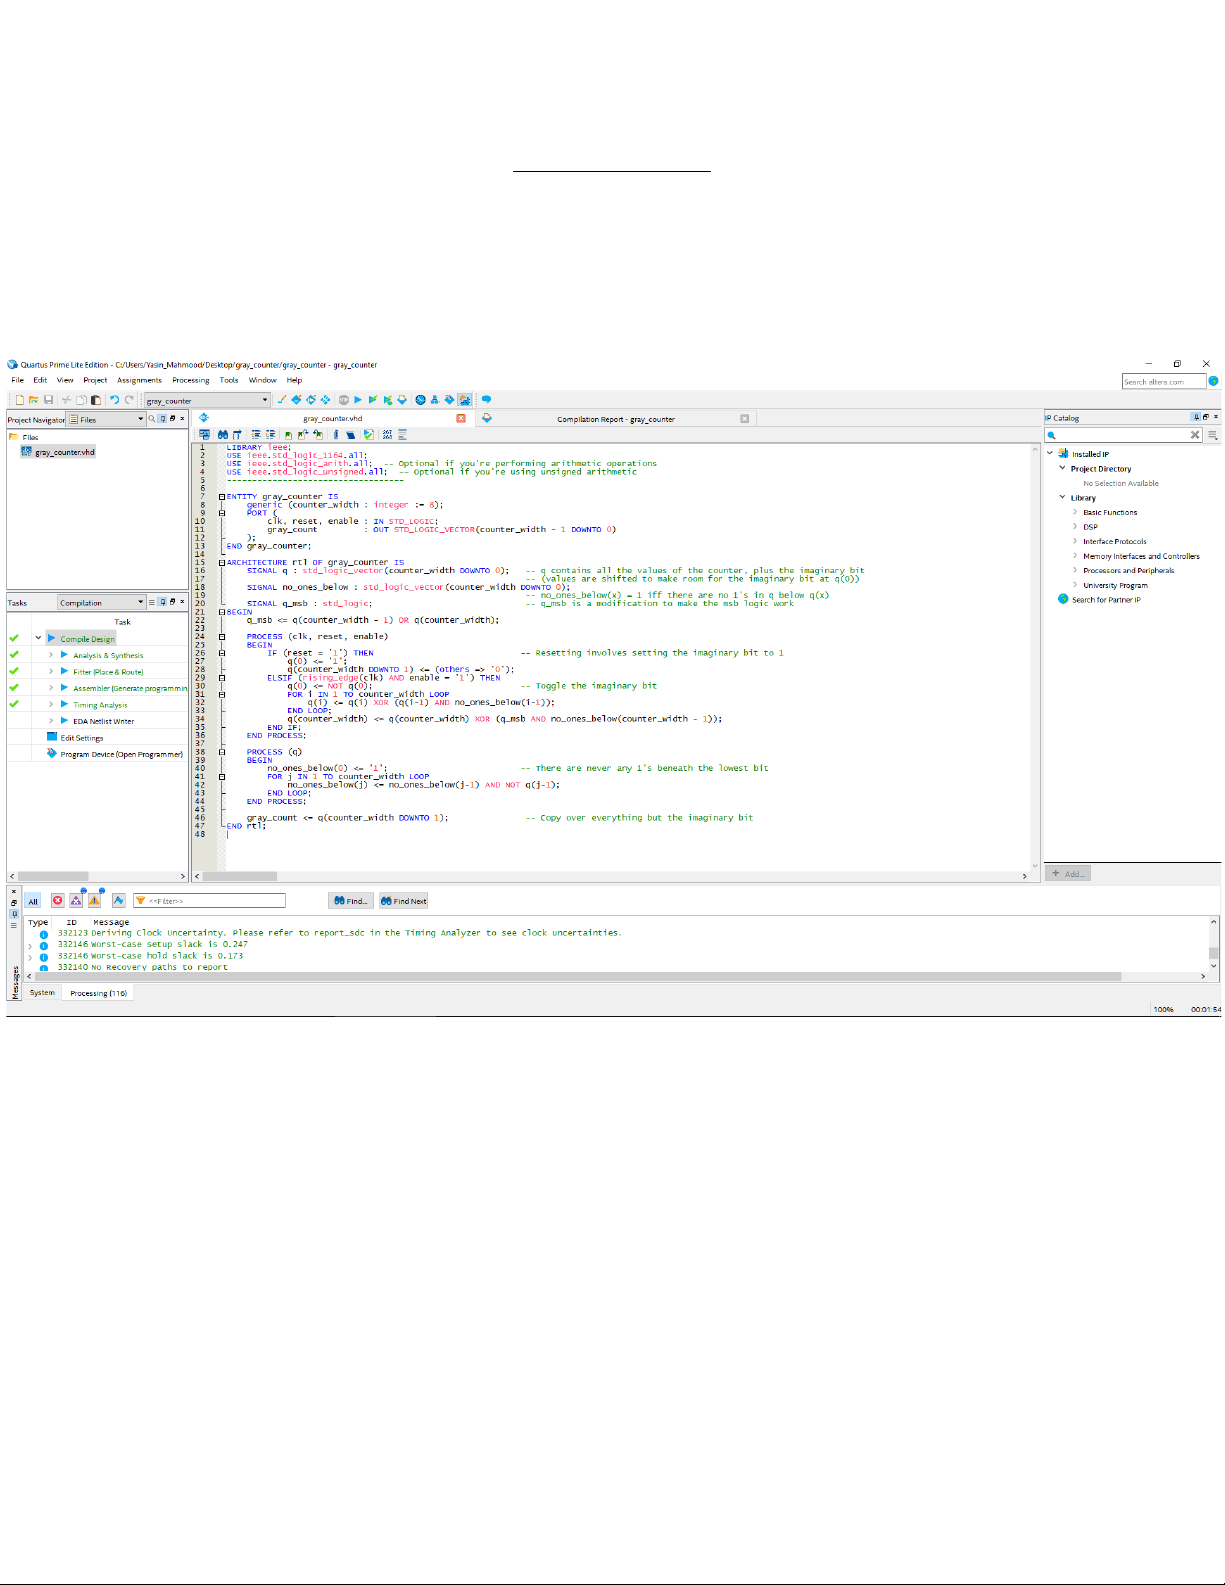The image size is (1225, 1585).
Task: Open Pin Planner from the toolbar
Action: coord(311,400)
